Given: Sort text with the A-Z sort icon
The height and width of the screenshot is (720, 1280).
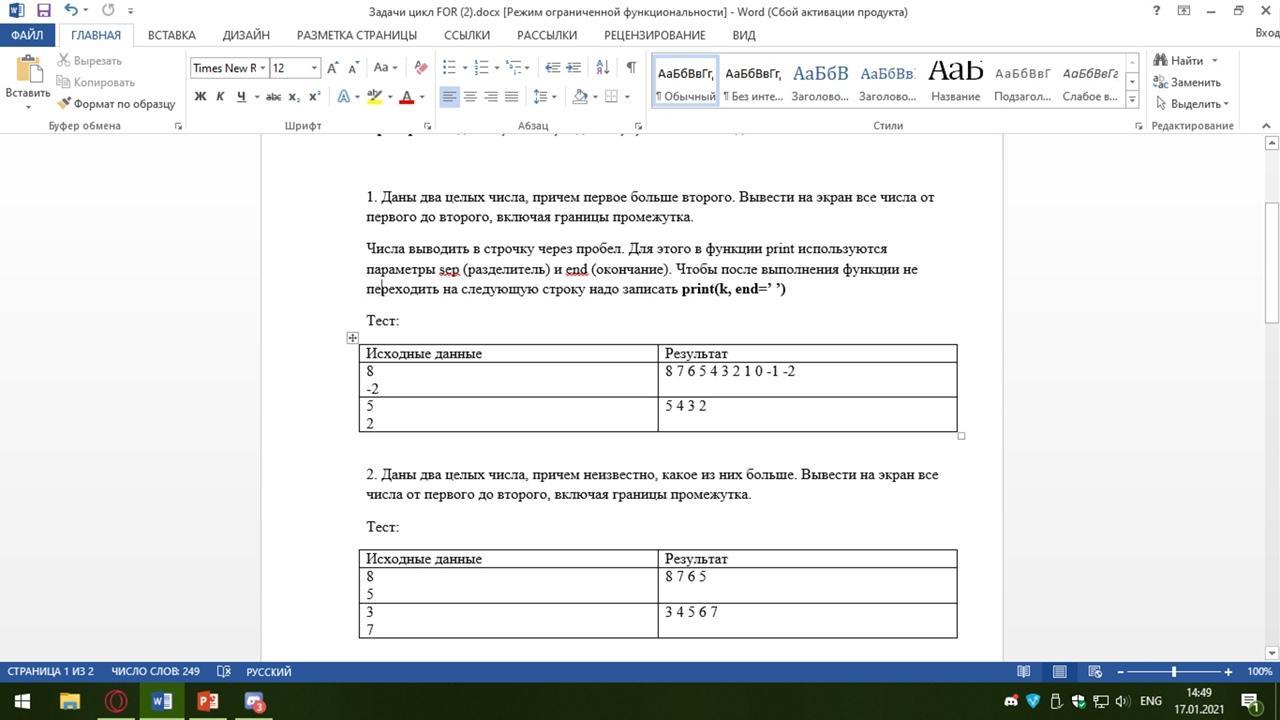Looking at the screenshot, I should coord(602,68).
